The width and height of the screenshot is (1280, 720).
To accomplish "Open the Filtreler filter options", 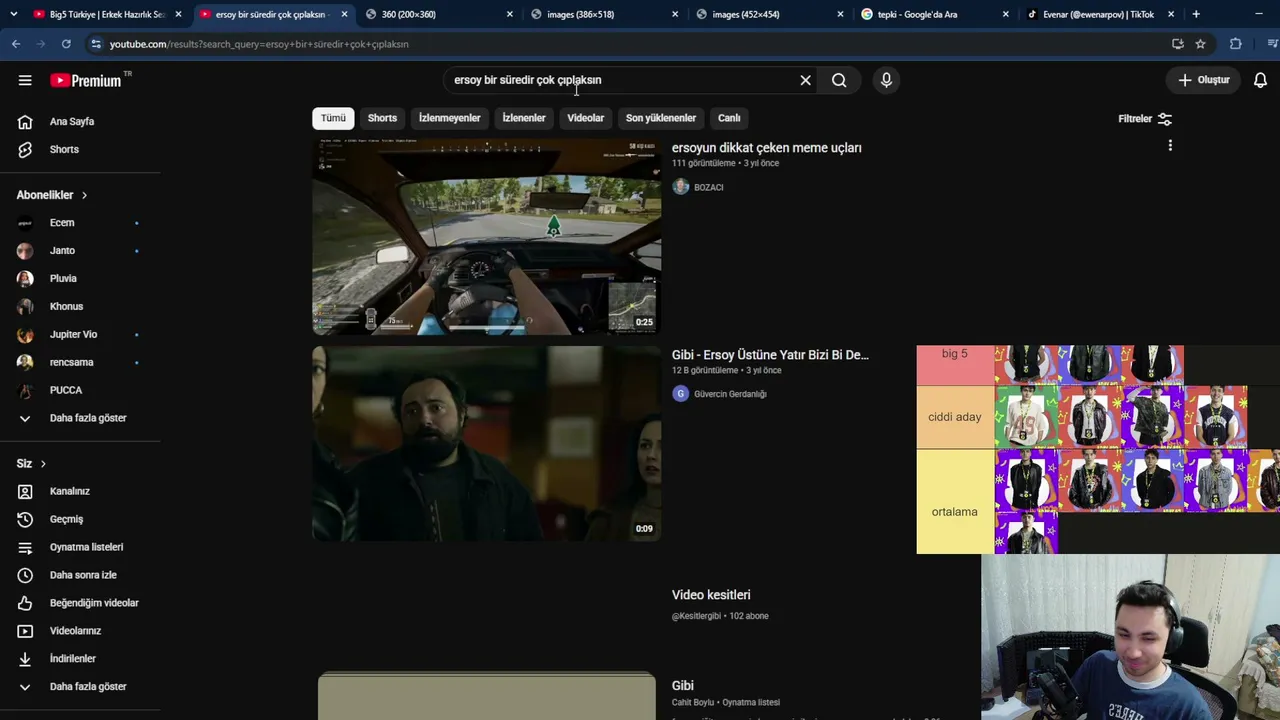I will coord(1145,119).
